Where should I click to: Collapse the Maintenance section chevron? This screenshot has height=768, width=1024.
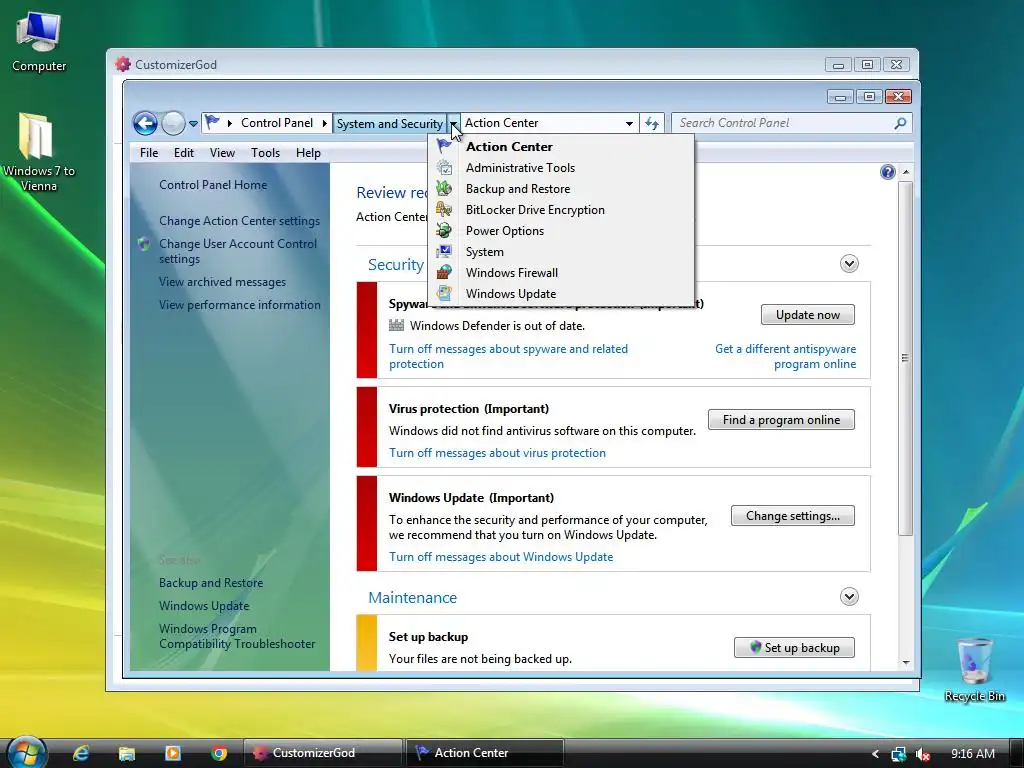point(849,596)
